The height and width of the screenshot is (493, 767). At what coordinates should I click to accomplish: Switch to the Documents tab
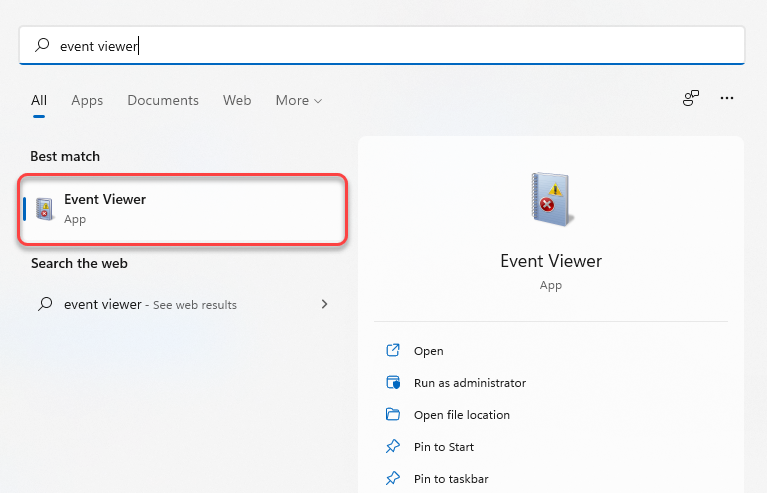pyautogui.click(x=163, y=101)
